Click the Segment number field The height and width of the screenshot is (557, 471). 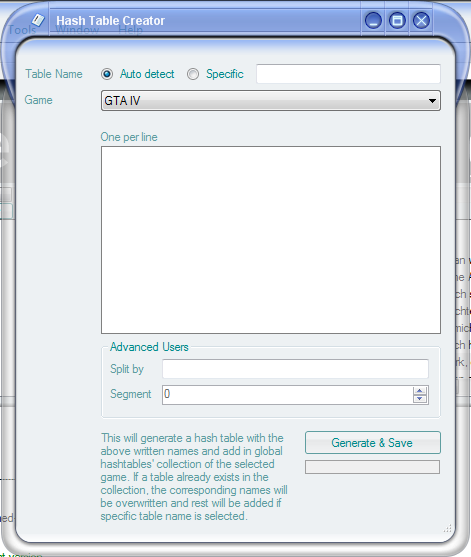288,395
